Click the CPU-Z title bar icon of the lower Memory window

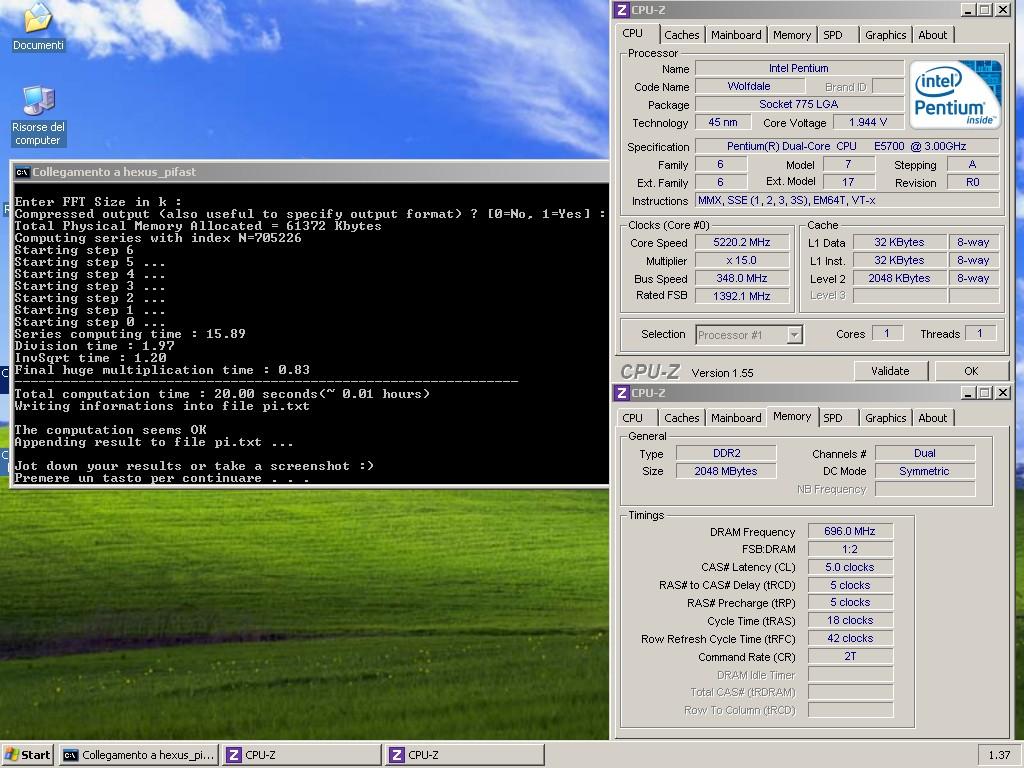pyautogui.click(x=622, y=392)
